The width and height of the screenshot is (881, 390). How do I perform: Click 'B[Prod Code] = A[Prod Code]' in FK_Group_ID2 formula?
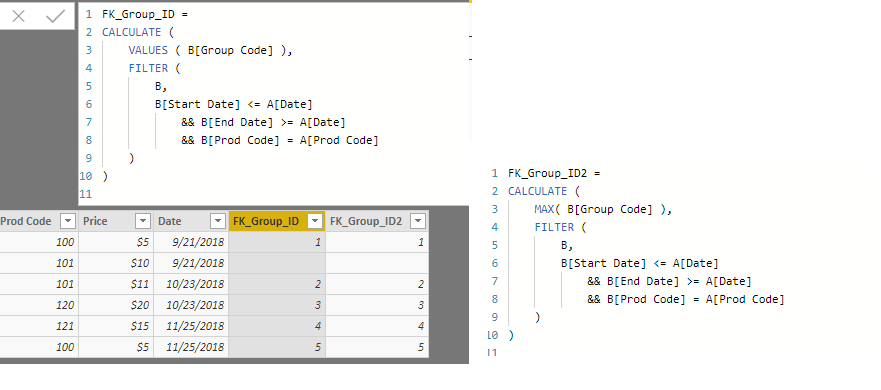click(x=695, y=300)
